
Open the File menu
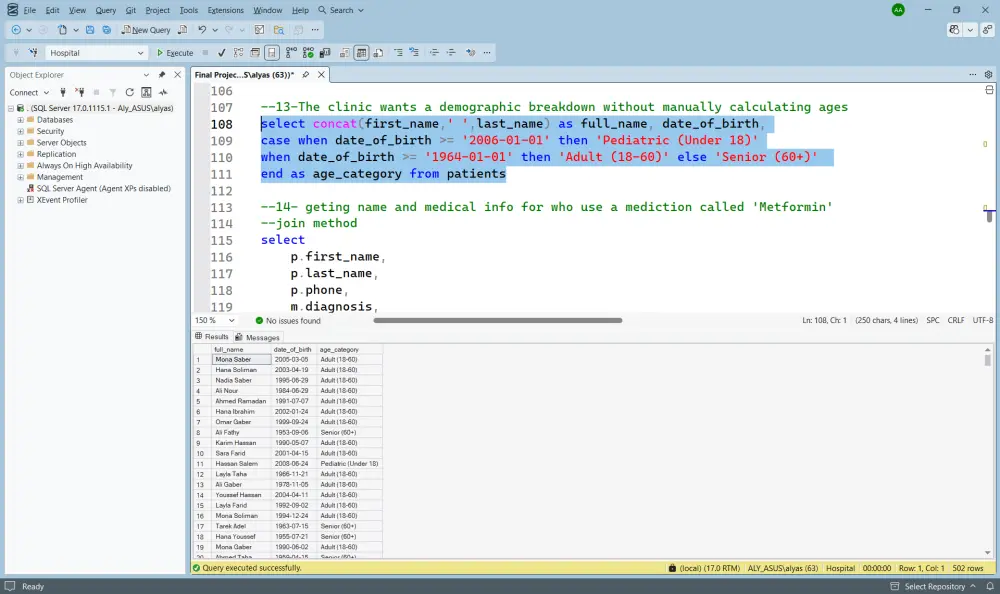point(30,10)
